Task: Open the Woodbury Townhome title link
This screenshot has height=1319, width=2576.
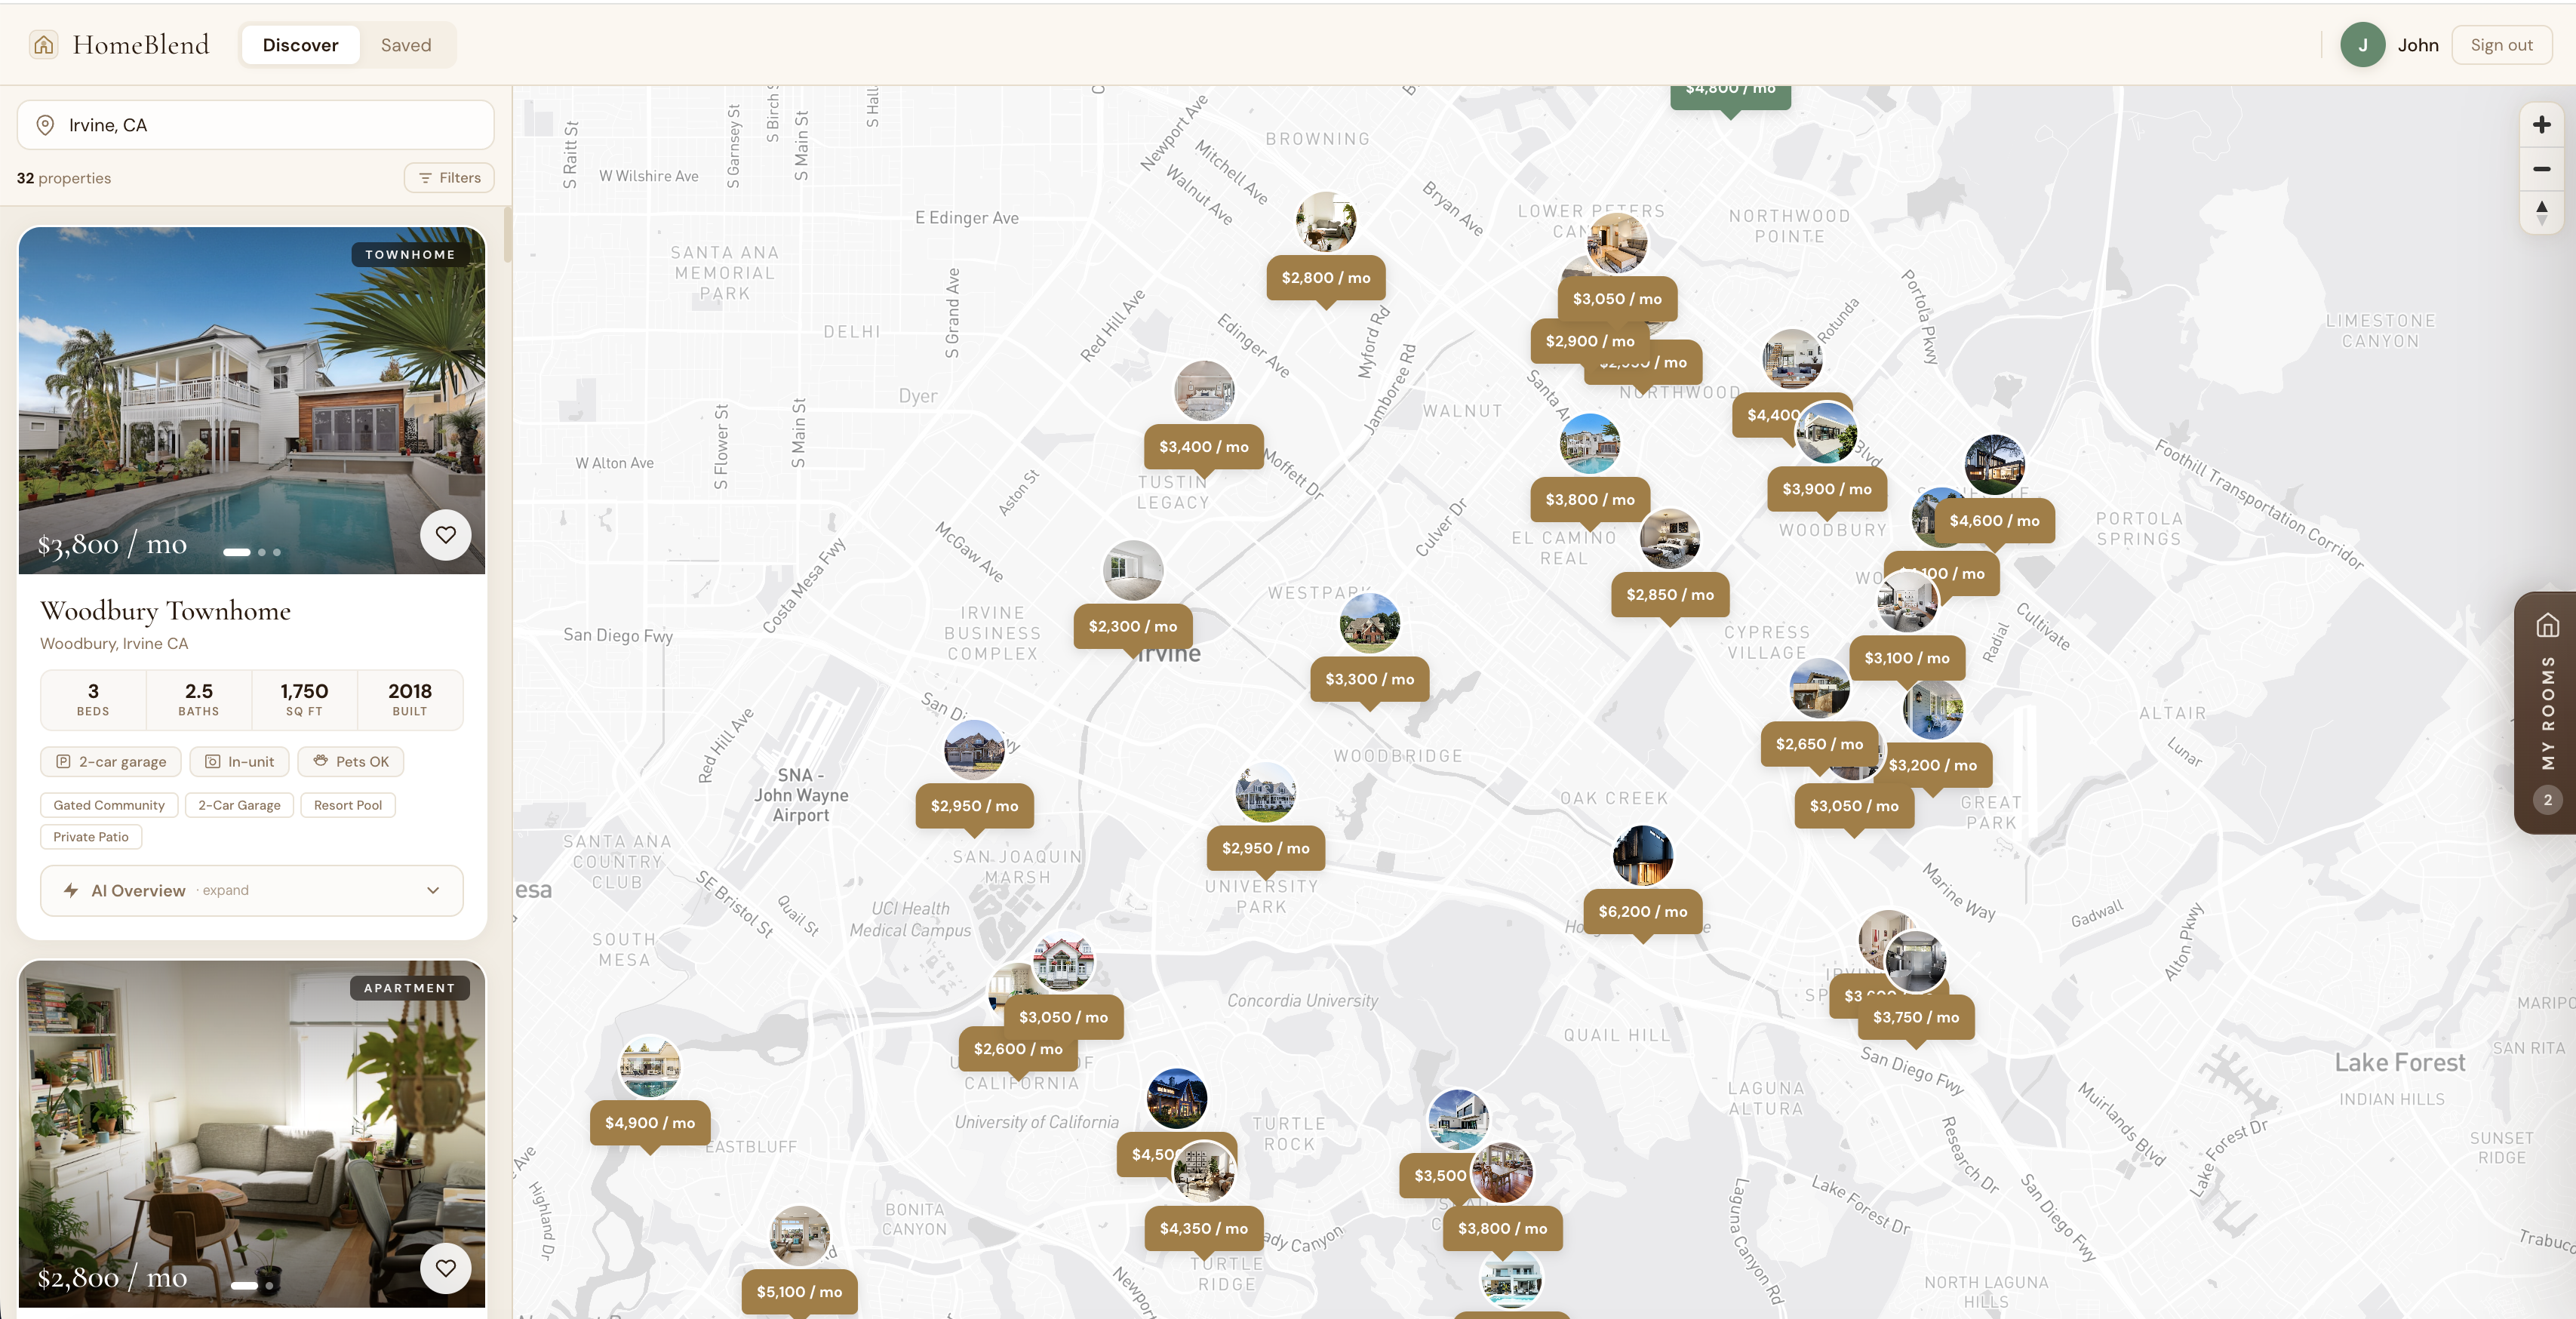Action: pos(165,611)
